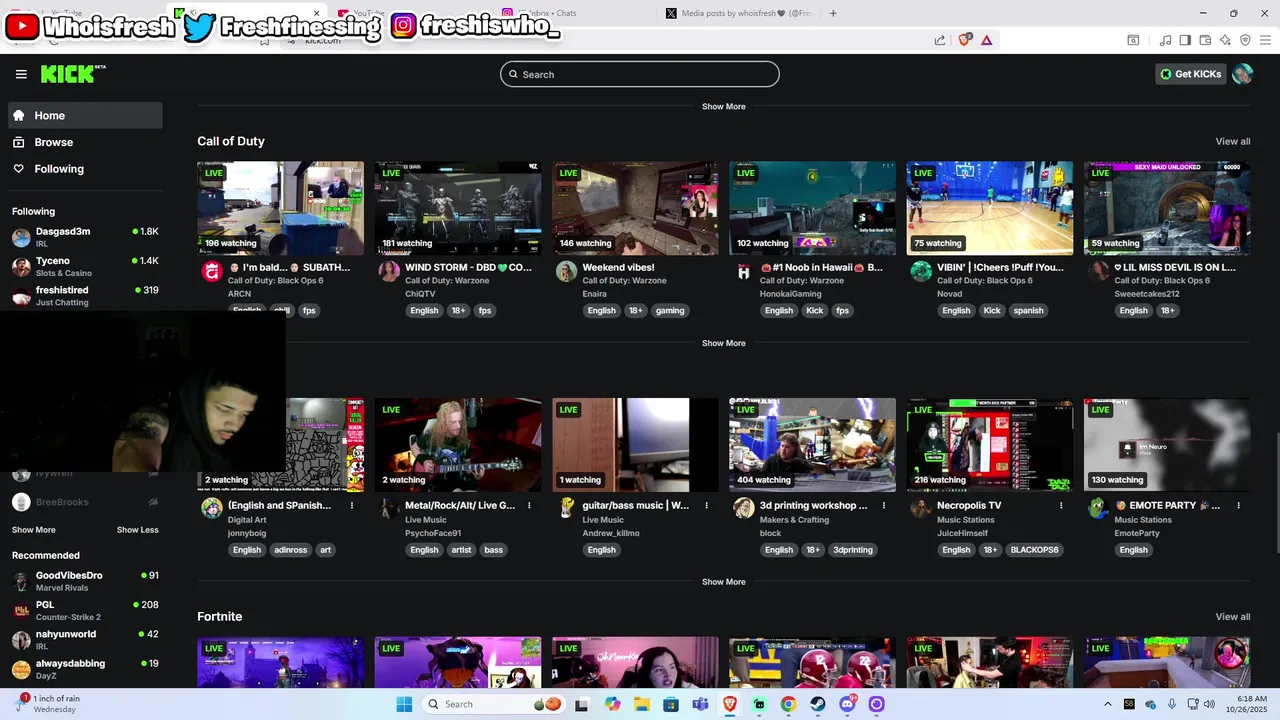
Task: Open more options for EMOTE PARTY stream
Action: click(x=1238, y=506)
